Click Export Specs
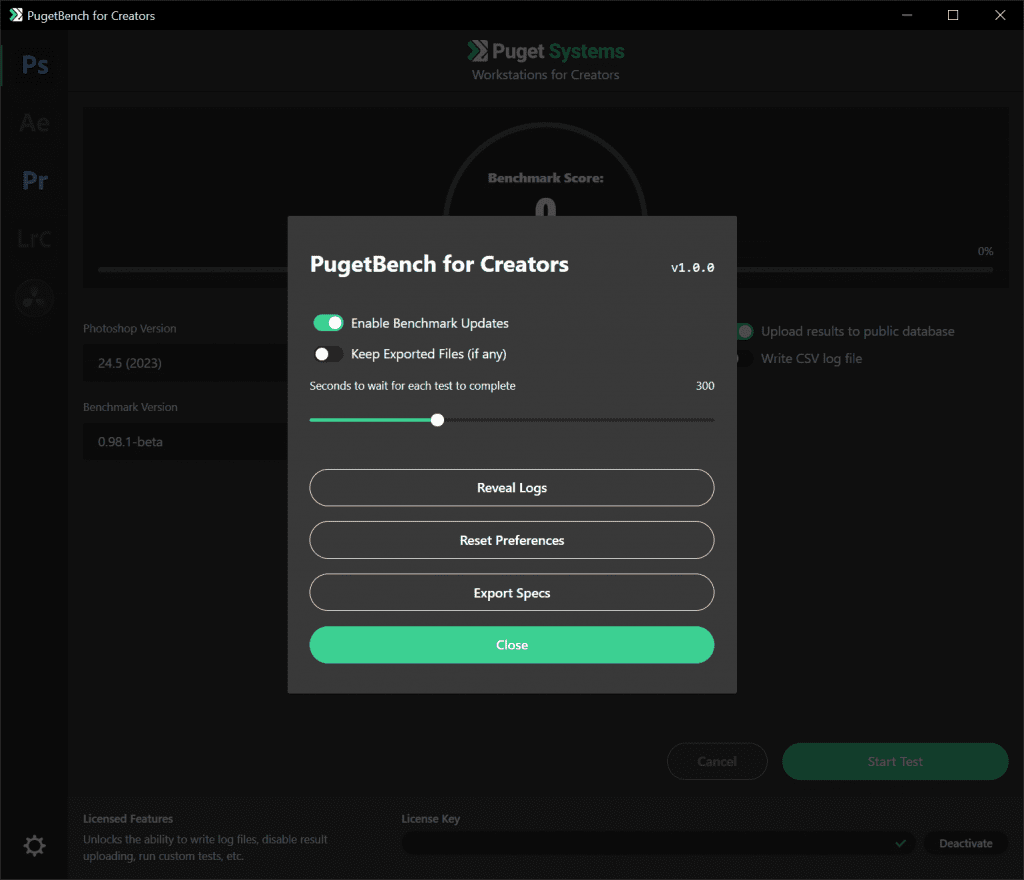The image size is (1024, 880). (511, 592)
